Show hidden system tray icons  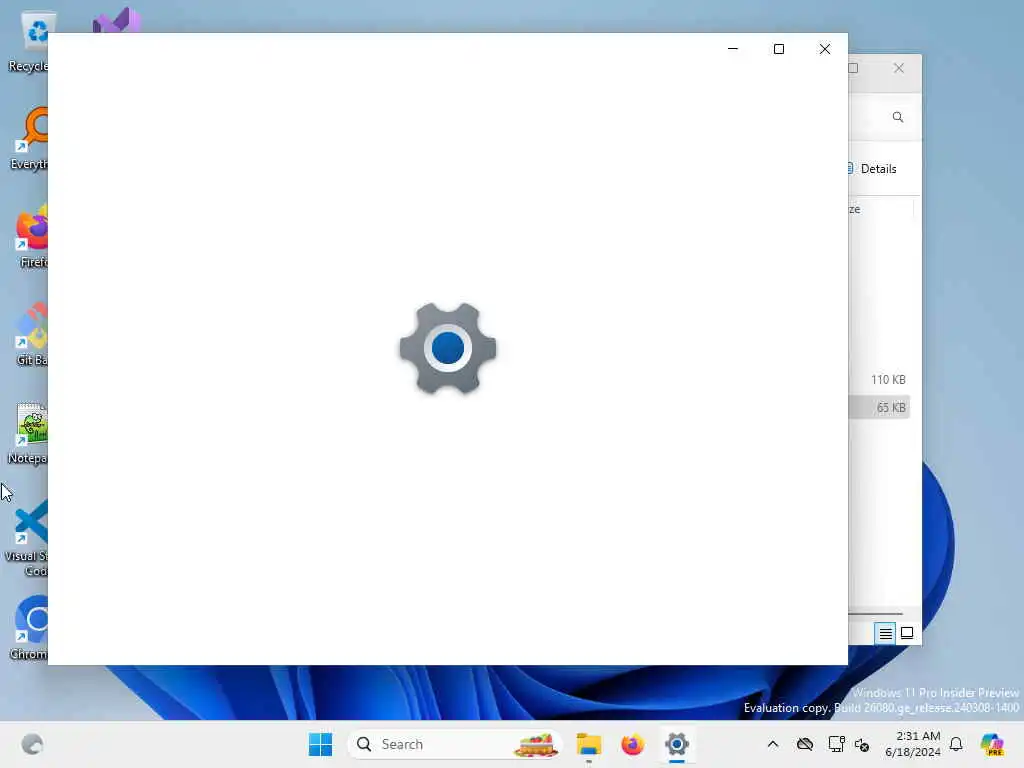click(773, 744)
